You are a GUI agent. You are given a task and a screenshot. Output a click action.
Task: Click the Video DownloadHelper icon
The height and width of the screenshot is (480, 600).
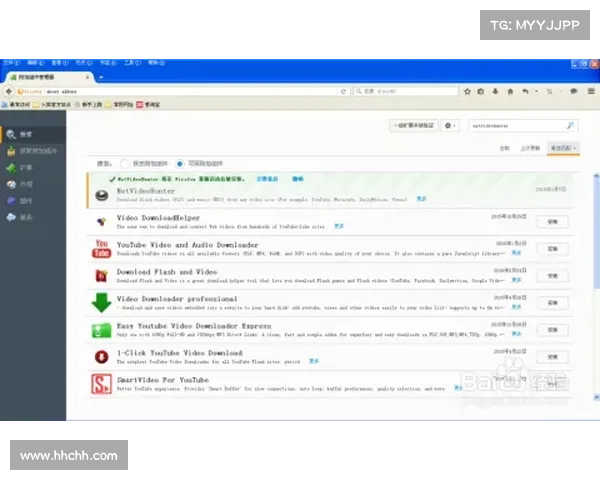point(101,221)
